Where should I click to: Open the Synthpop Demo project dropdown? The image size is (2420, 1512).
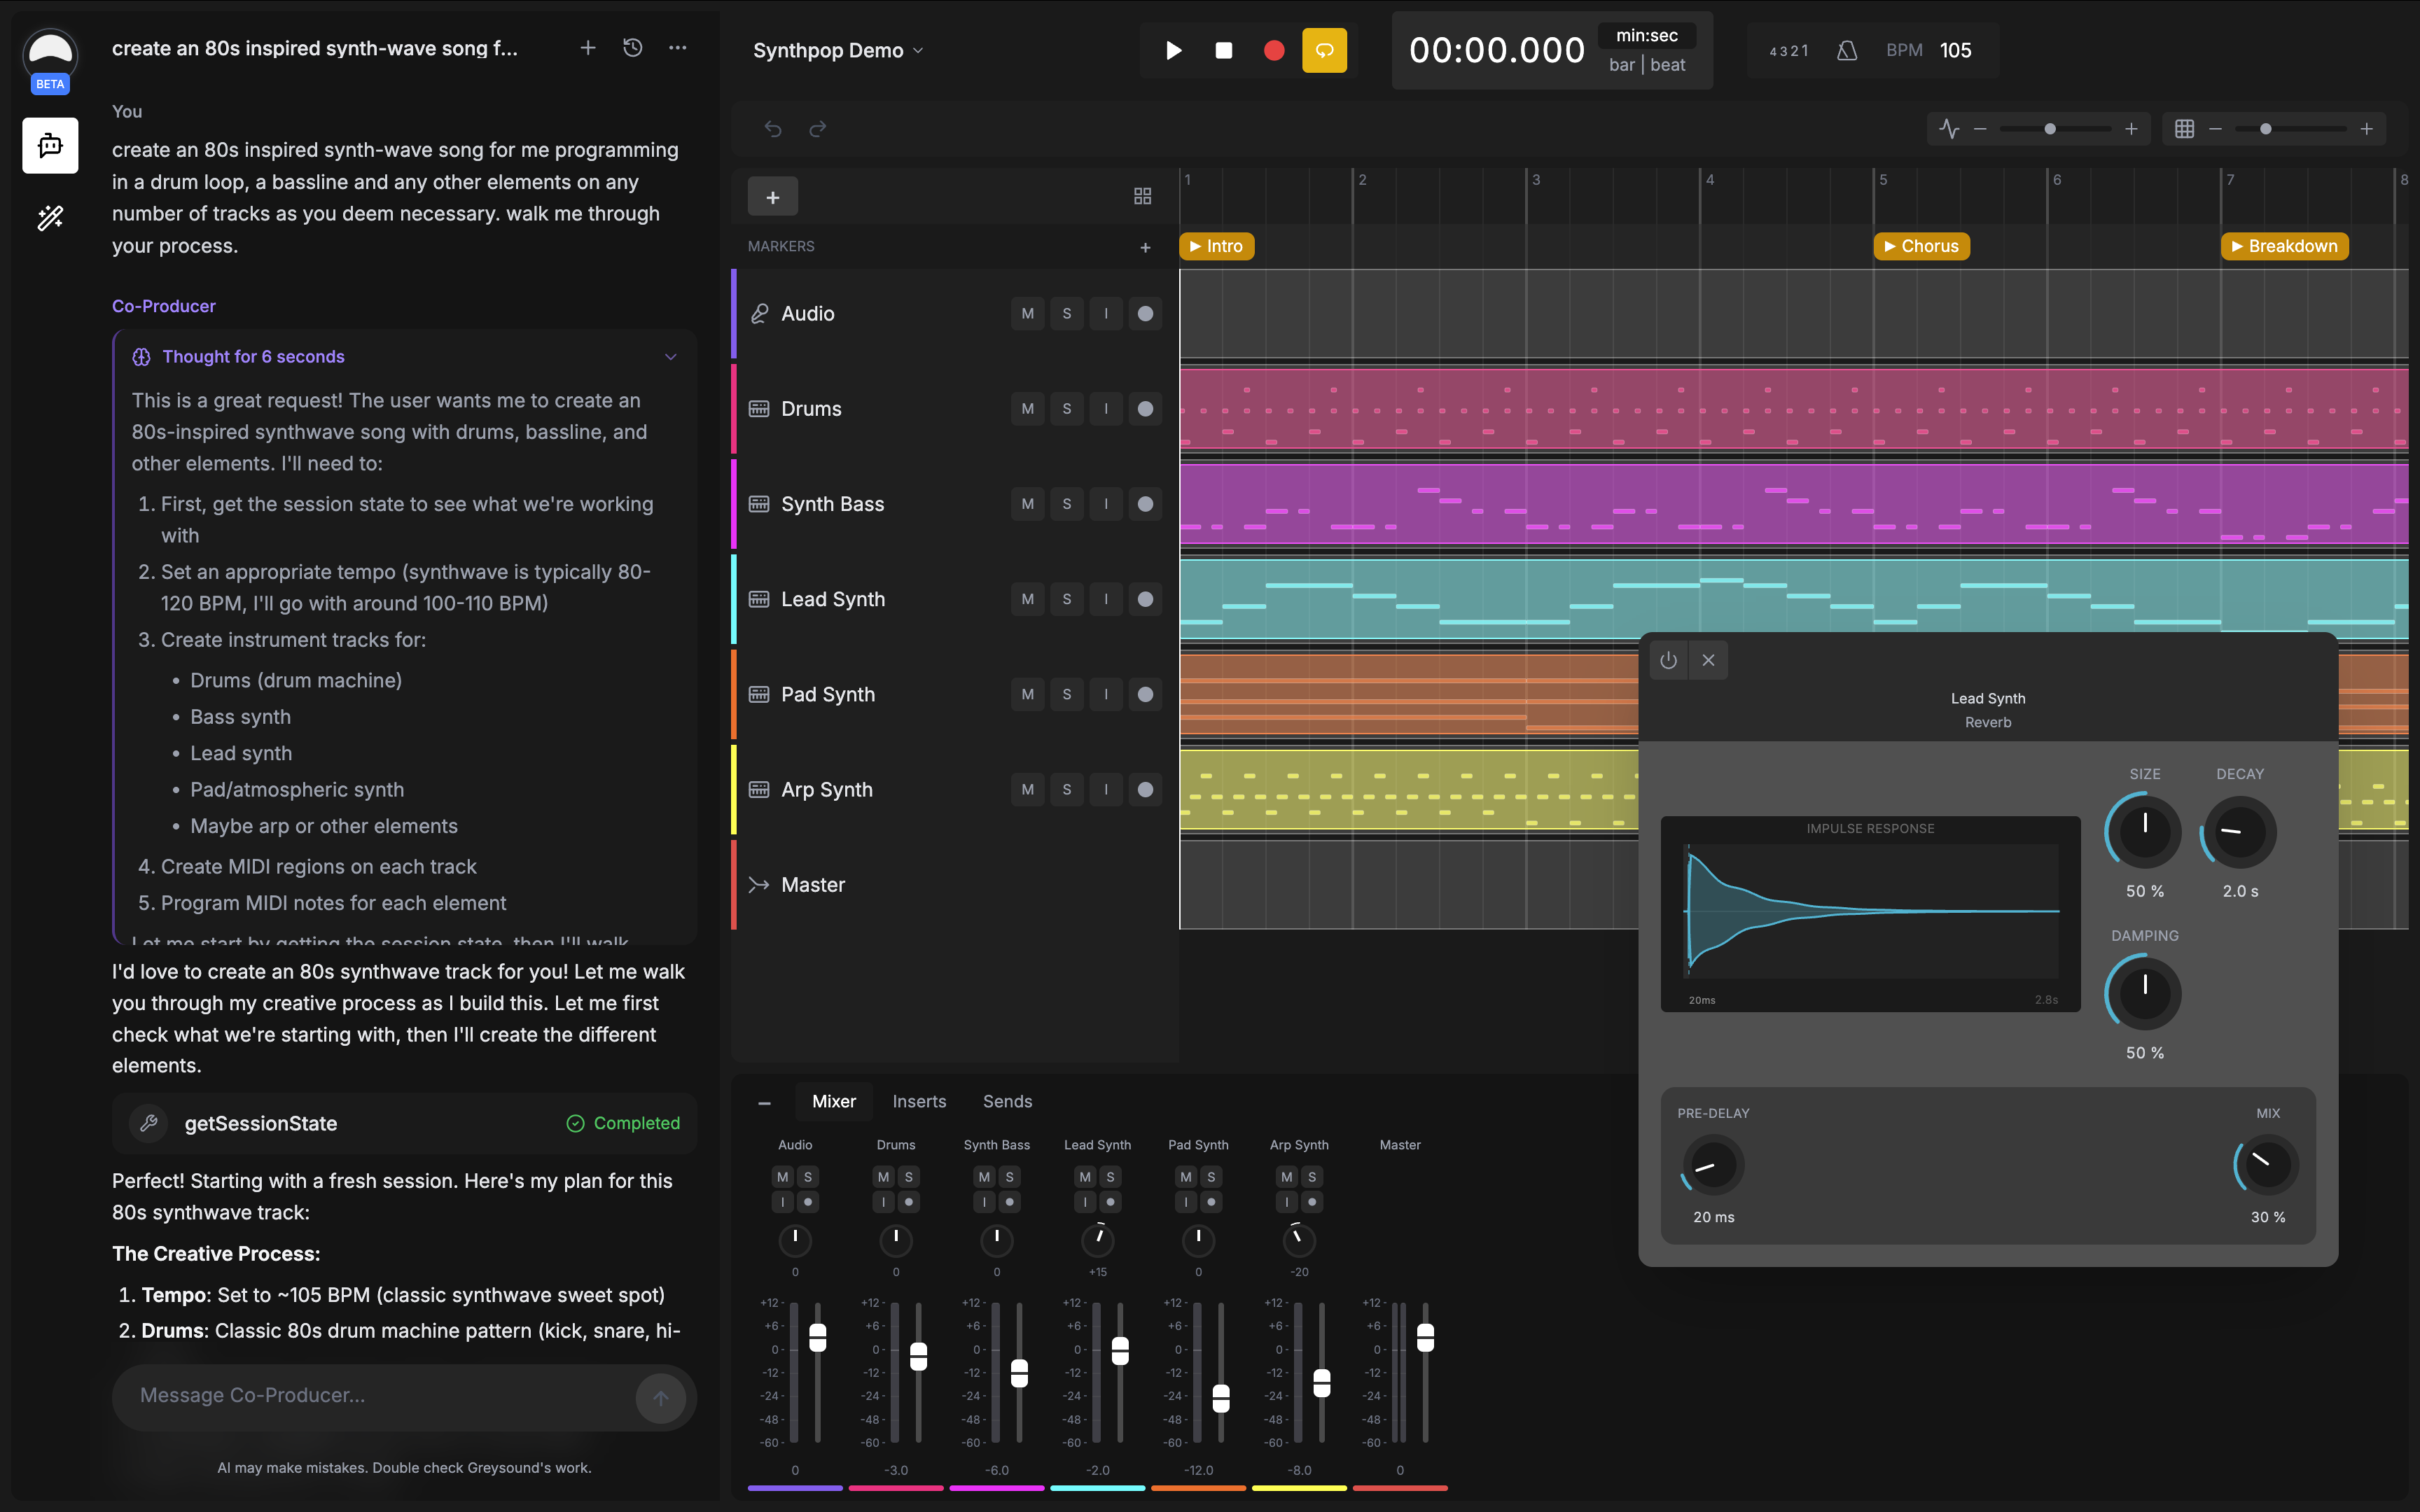click(x=838, y=50)
